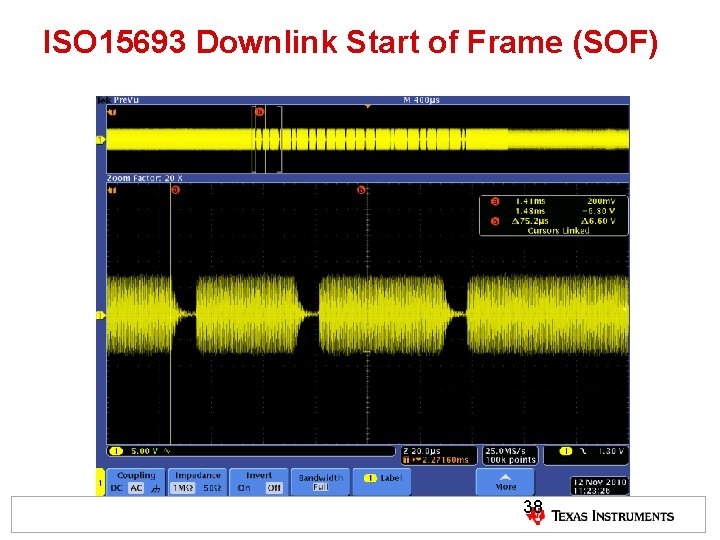Screen dimensions: 720x540
Task: Click the Coupling menu heading
Action: click(136, 475)
